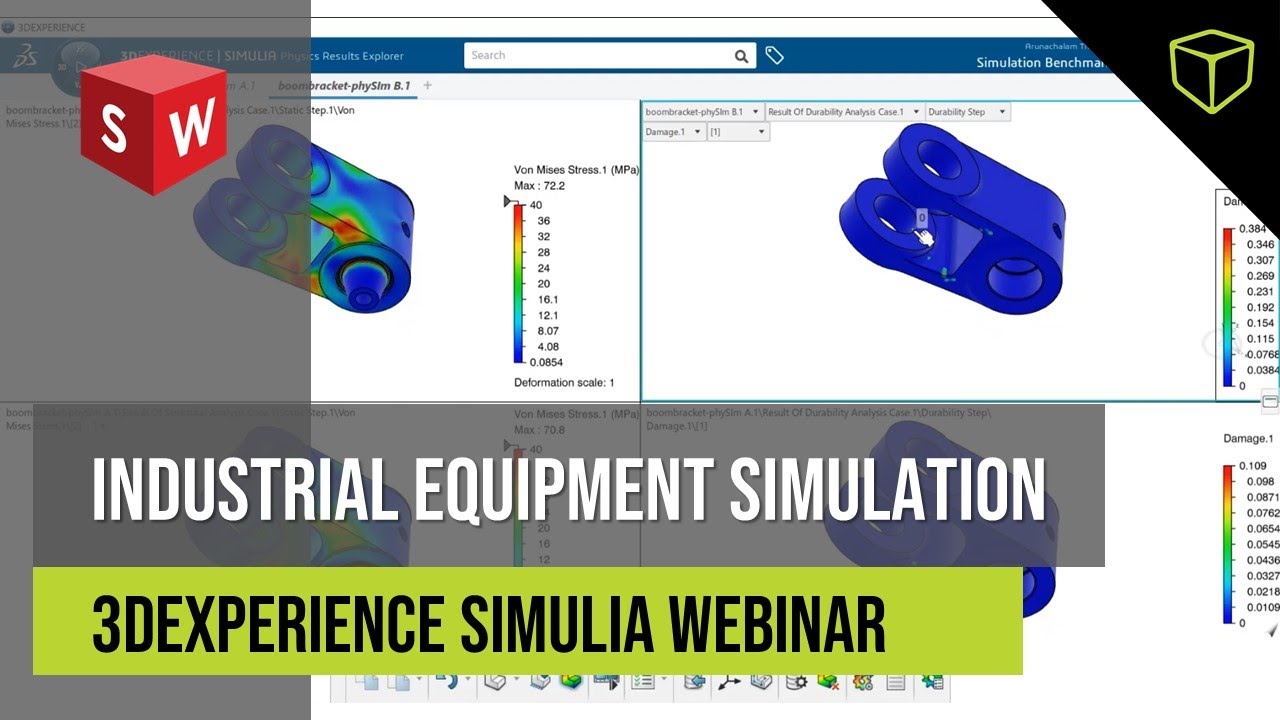
Task: Switch to boombracket-phySIm B.1 tab
Action: tap(345, 86)
